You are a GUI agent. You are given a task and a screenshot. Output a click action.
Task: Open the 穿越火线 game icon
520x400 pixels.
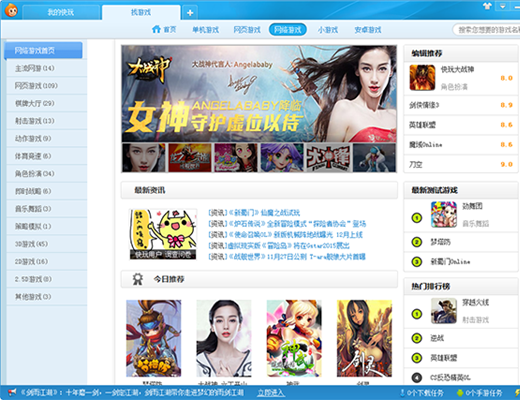444,311
